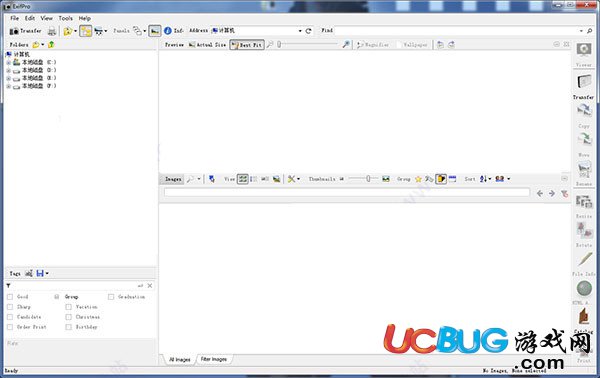The width and height of the screenshot is (600, 378).
Task: Open the Sort order dropdown arrow
Action: [x=489, y=179]
